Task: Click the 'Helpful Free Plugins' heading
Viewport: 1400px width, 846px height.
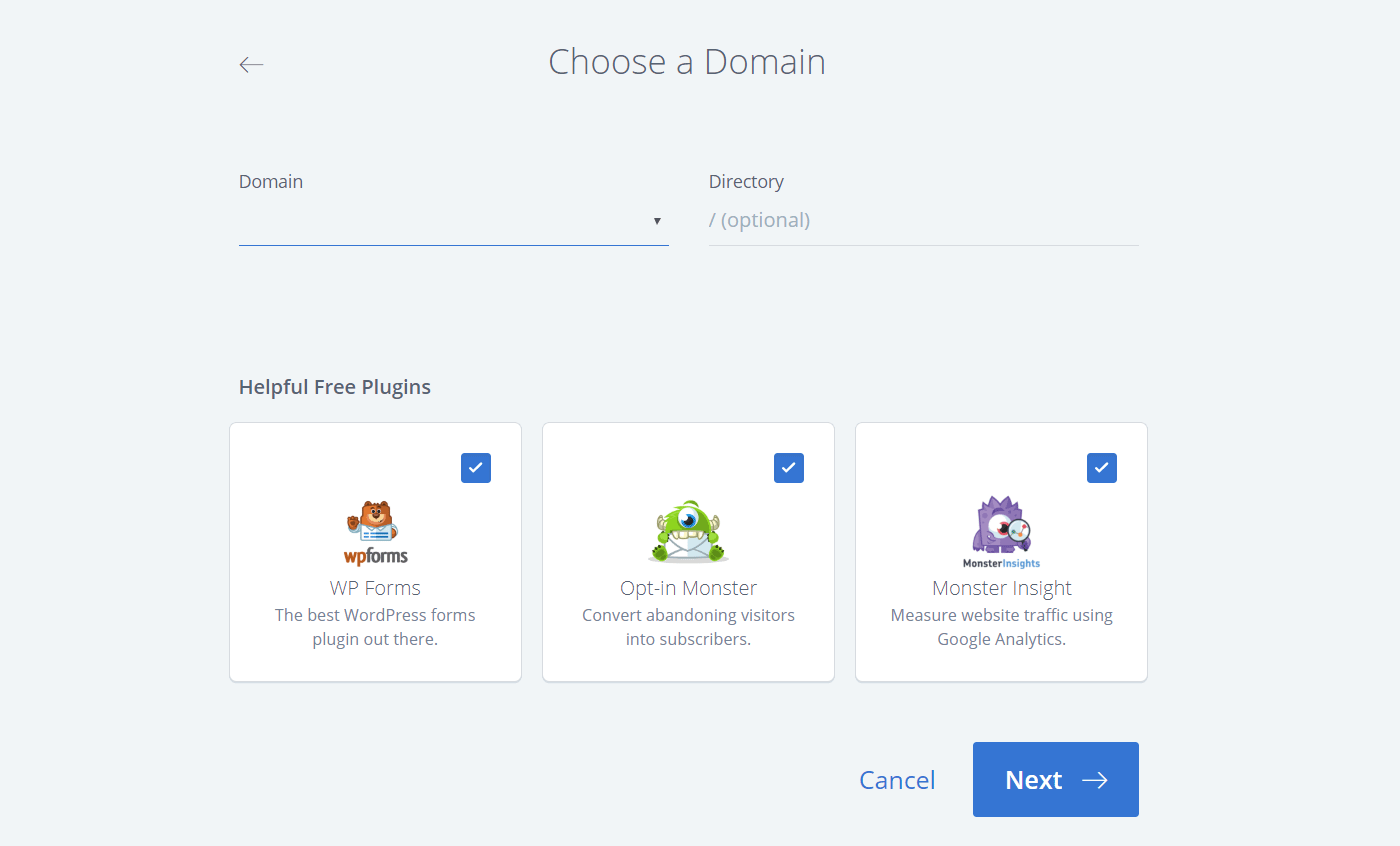Action: [335, 387]
